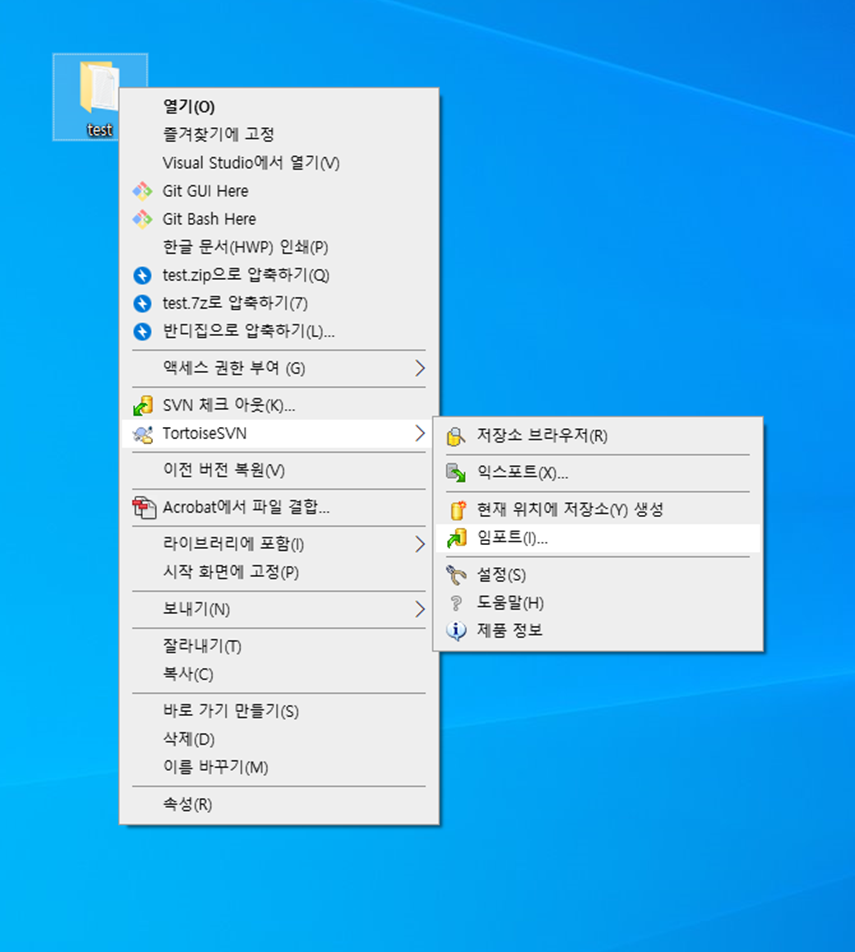Image resolution: width=855 pixels, height=952 pixels.
Task: Choose 반디집으로 압축하기(L)...
Action: coord(279,332)
